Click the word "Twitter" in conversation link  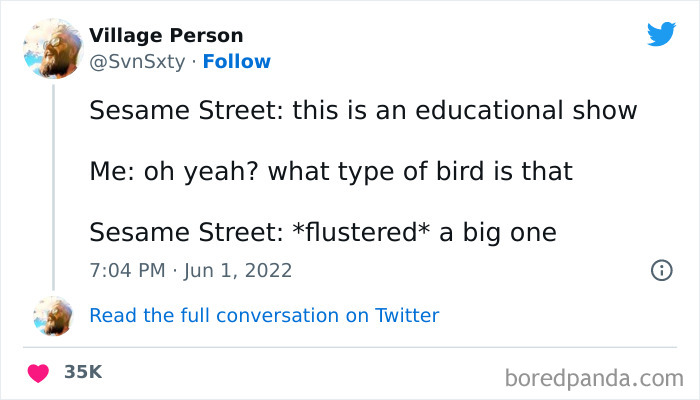coord(407,316)
